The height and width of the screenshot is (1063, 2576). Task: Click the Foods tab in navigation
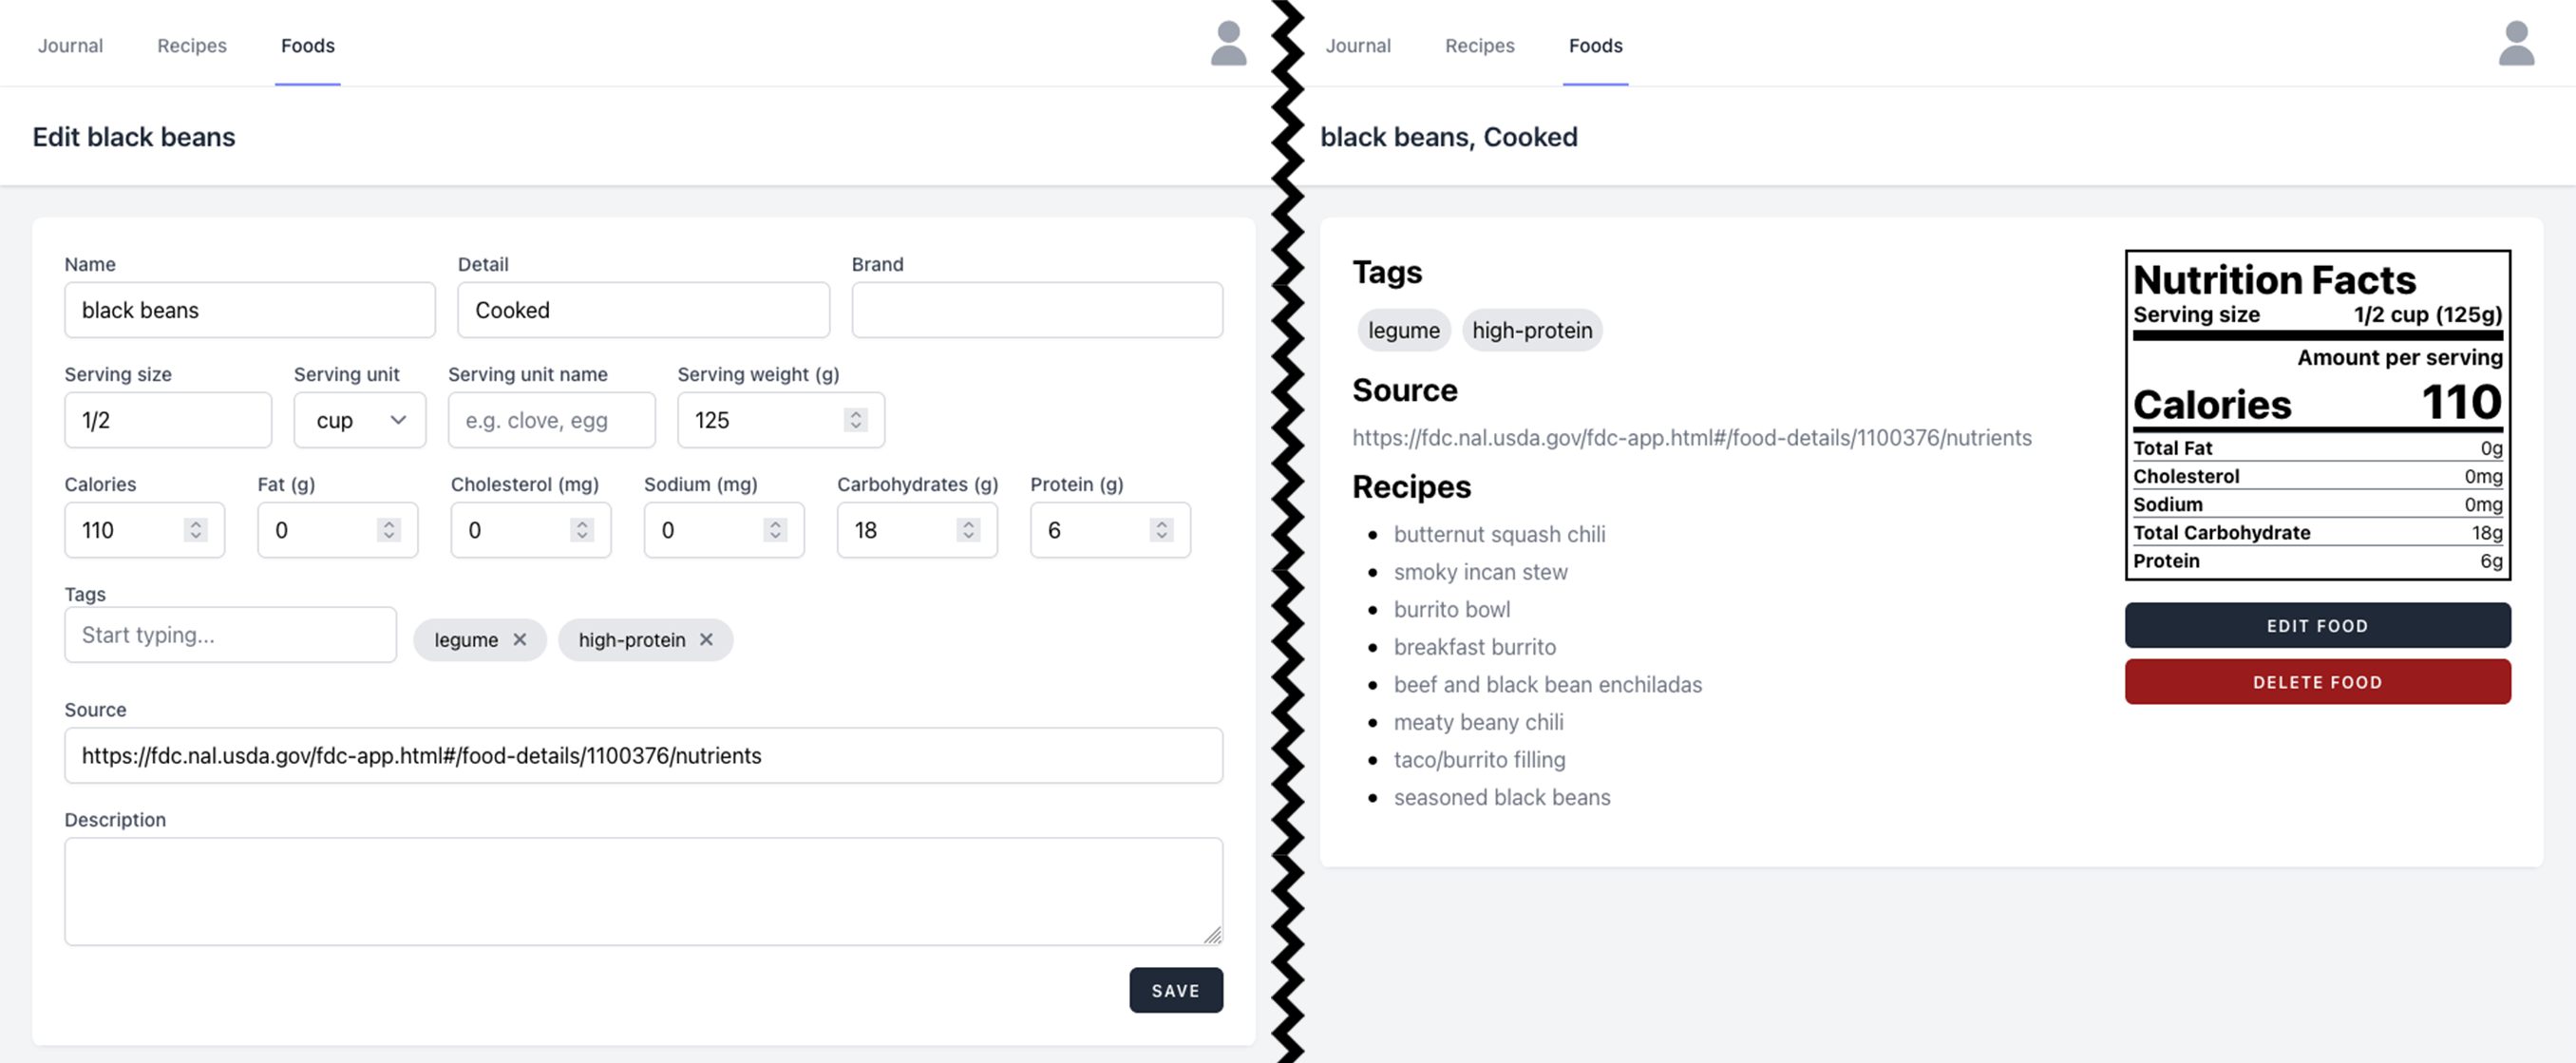pyautogui.click(x=307, y=45)
